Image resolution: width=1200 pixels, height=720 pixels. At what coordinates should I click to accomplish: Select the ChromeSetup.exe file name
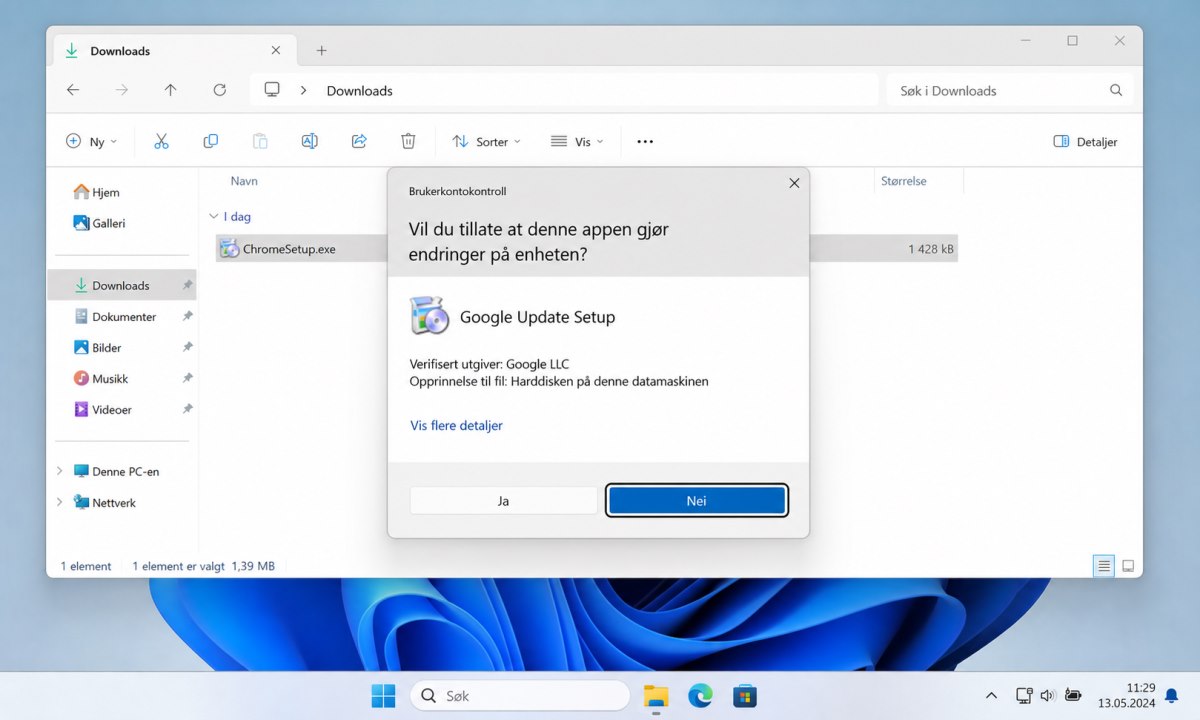point(289,249)
